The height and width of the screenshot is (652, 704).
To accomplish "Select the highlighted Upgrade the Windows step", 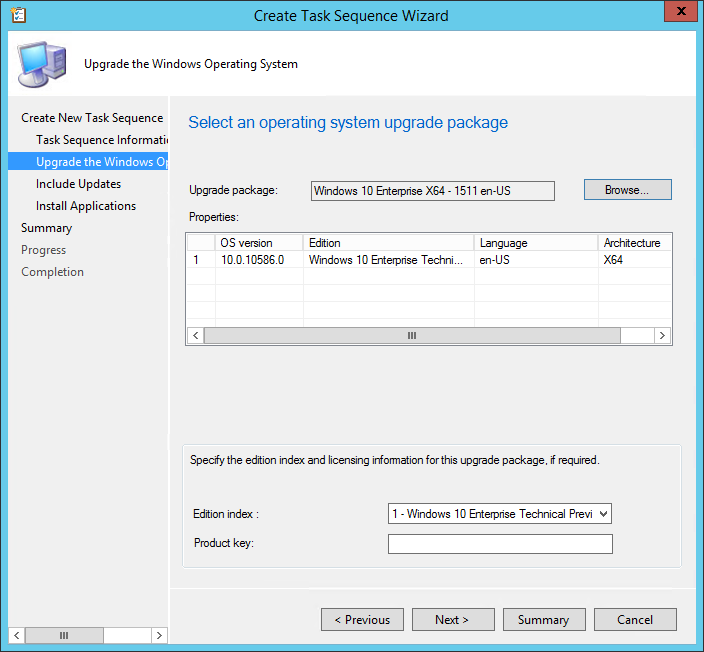I will 88,162.
